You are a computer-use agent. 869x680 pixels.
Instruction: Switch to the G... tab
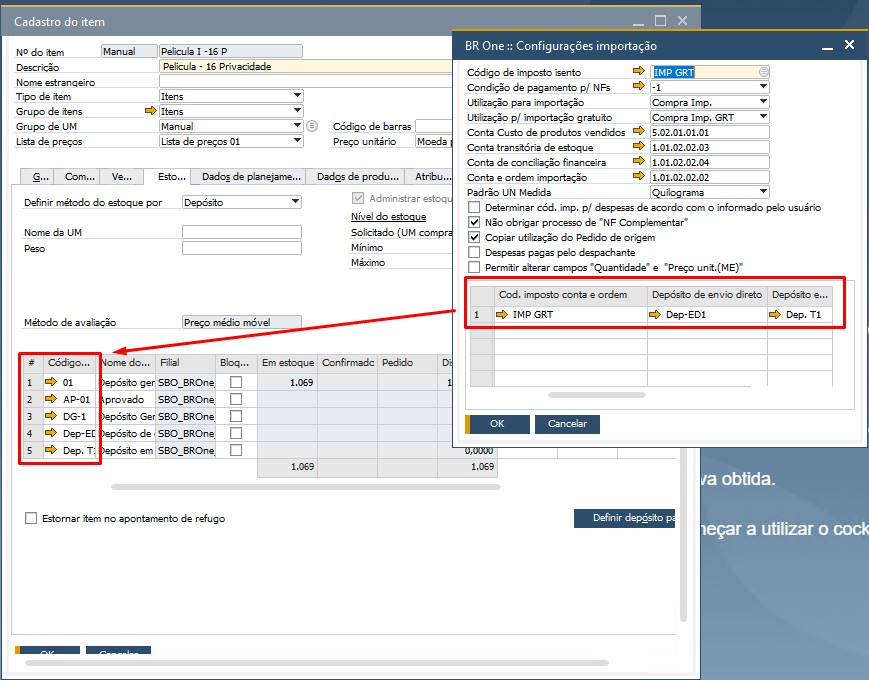point(39,177)
